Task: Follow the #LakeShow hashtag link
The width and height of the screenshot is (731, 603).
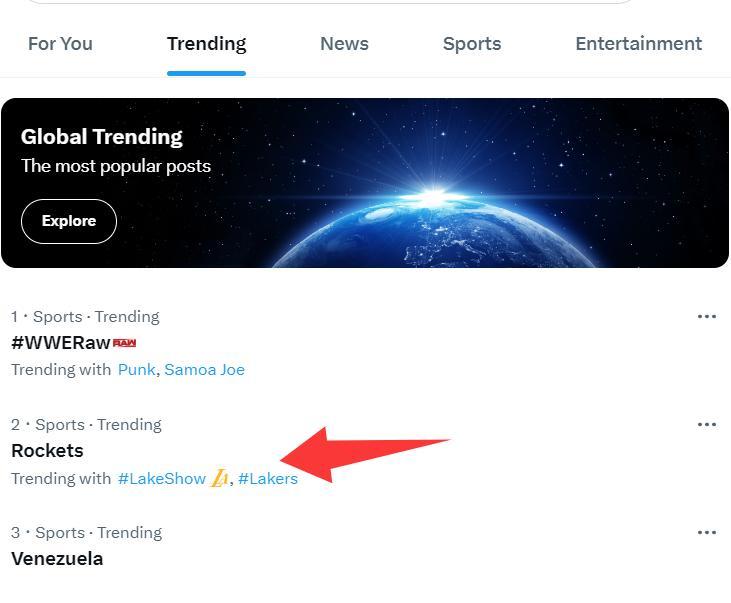Action: click(161, 479)
